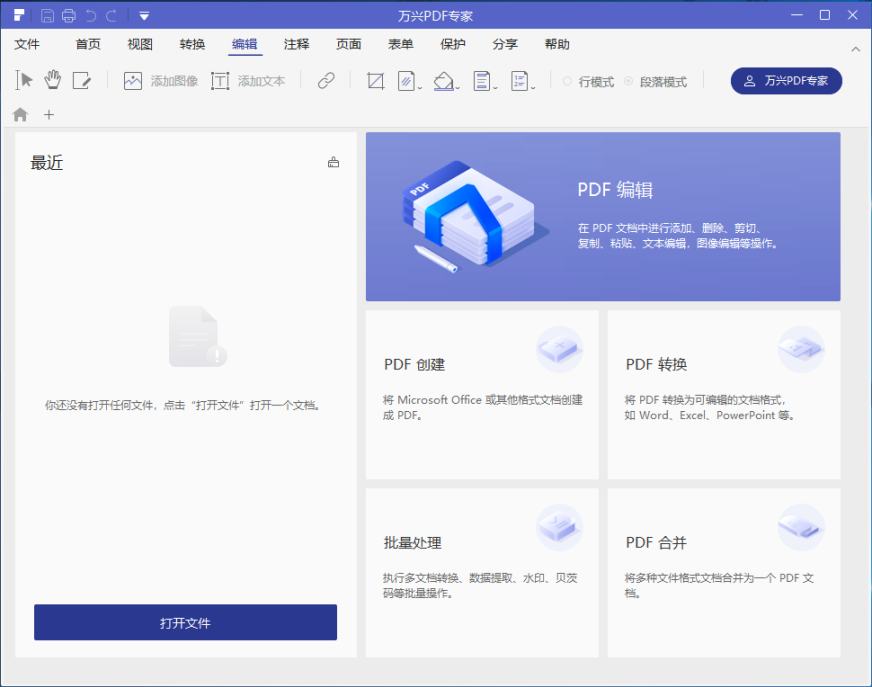Click the 打开文件 button

click(x=185, y=622)
